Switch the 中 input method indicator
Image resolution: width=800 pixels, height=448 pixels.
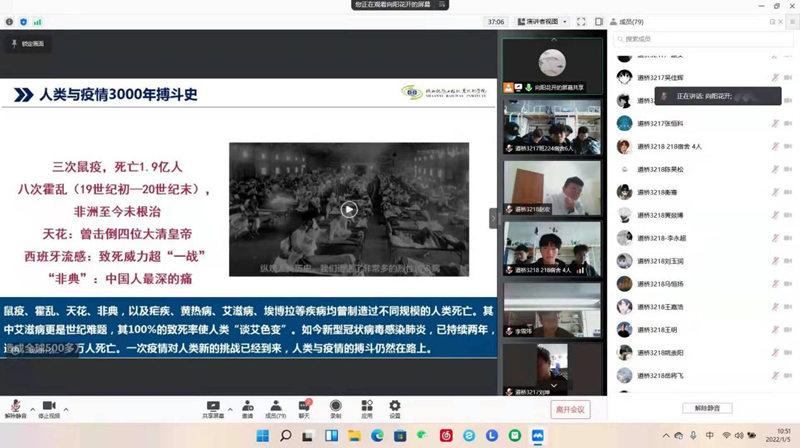click(x=710, y=436)
